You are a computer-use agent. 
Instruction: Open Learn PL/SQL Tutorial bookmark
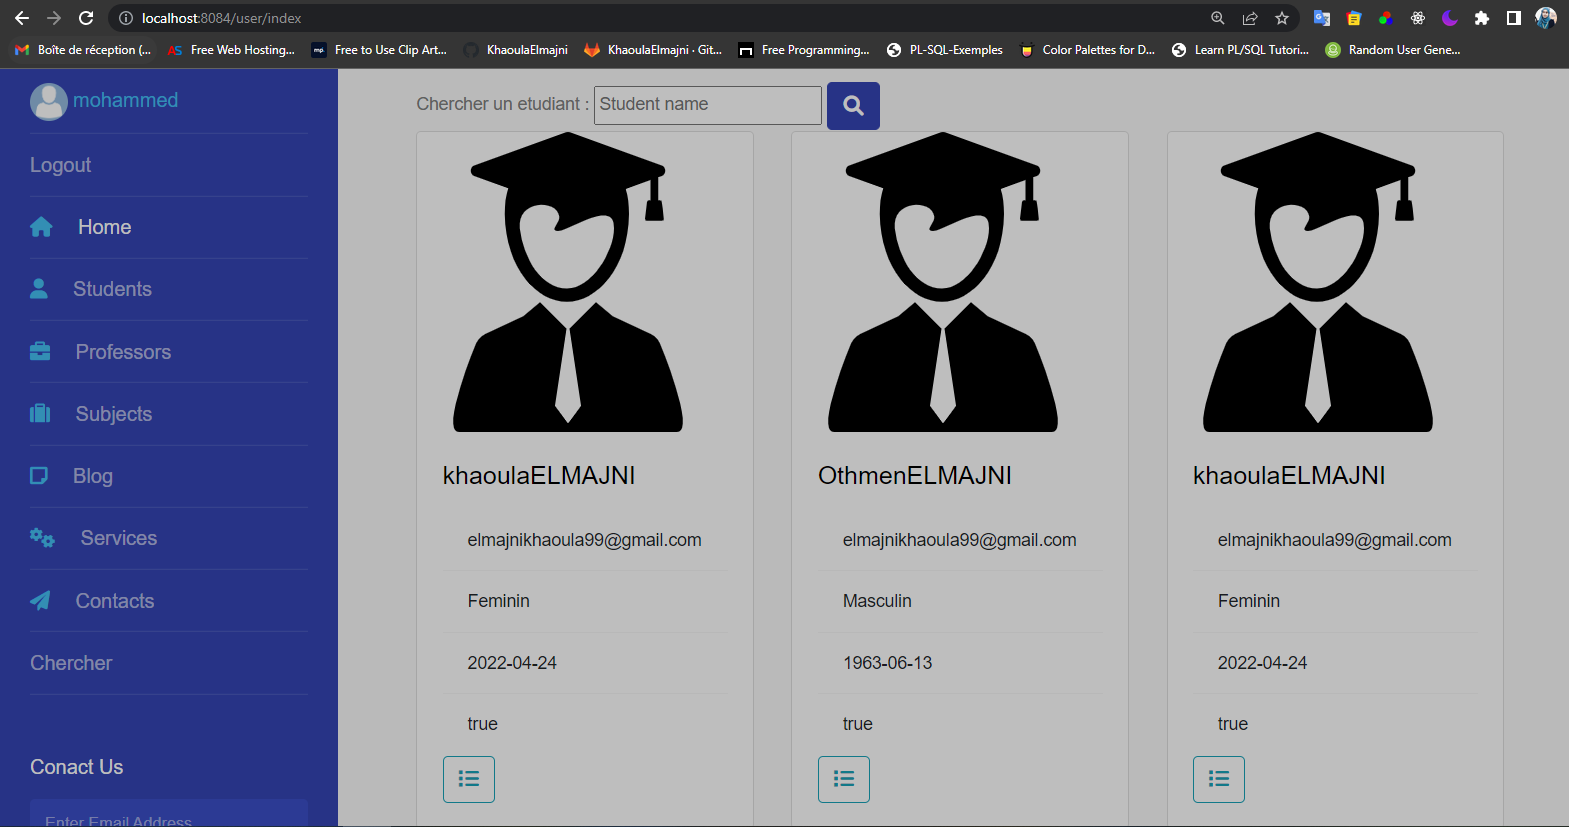1240,50
